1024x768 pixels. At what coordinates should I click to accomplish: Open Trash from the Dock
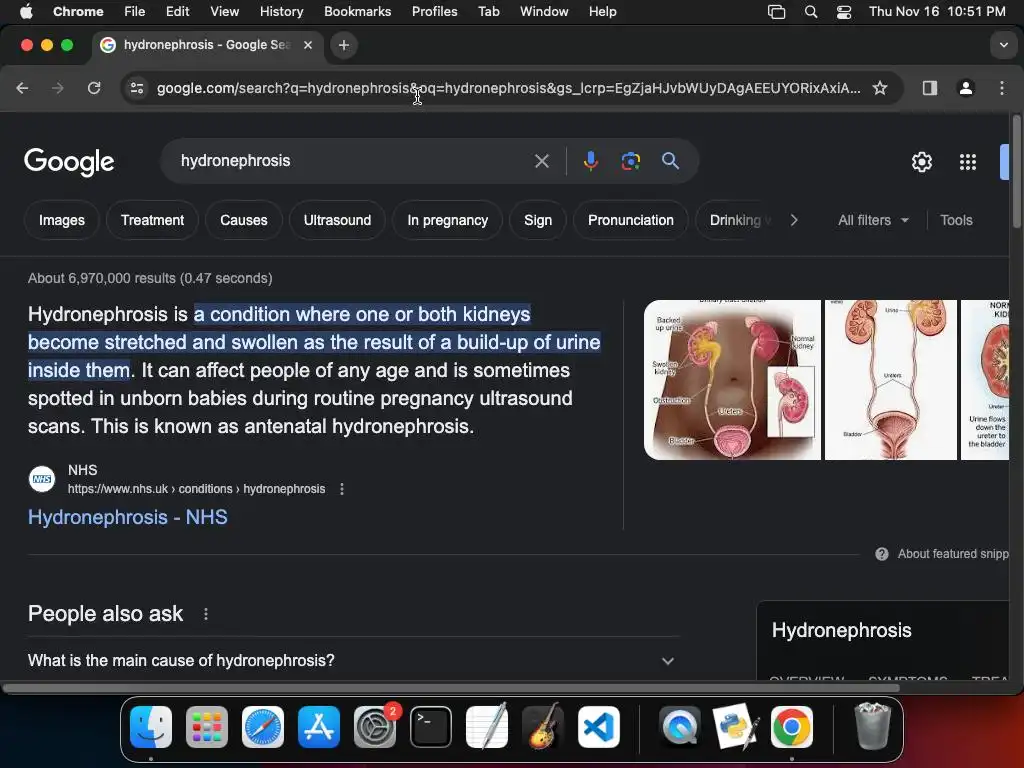tap(872, 726)
